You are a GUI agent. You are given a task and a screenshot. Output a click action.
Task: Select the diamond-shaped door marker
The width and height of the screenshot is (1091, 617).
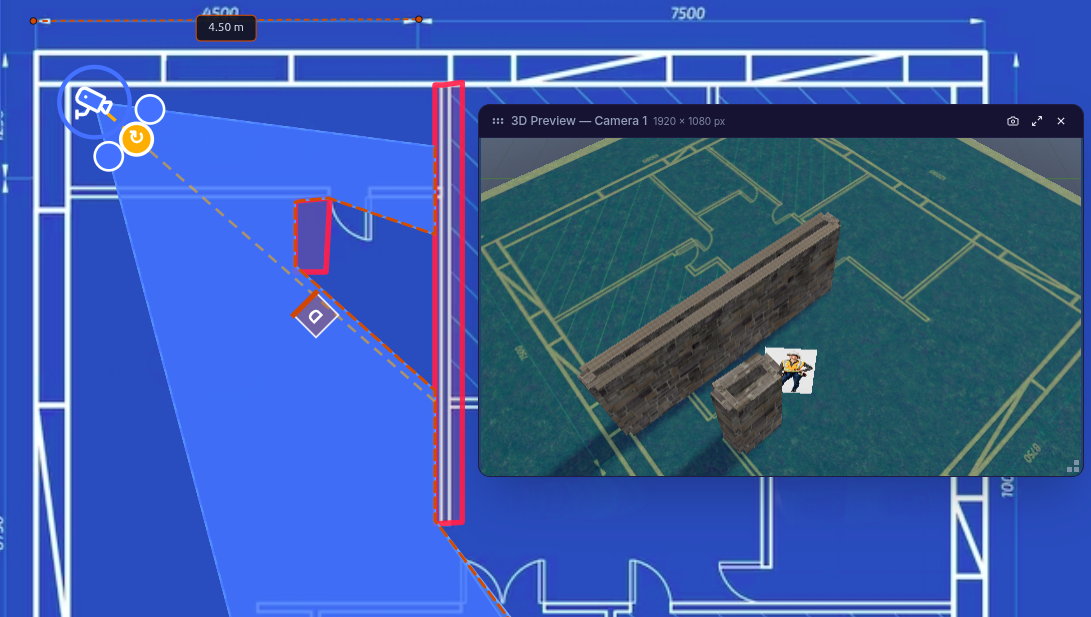pos(316,316)
